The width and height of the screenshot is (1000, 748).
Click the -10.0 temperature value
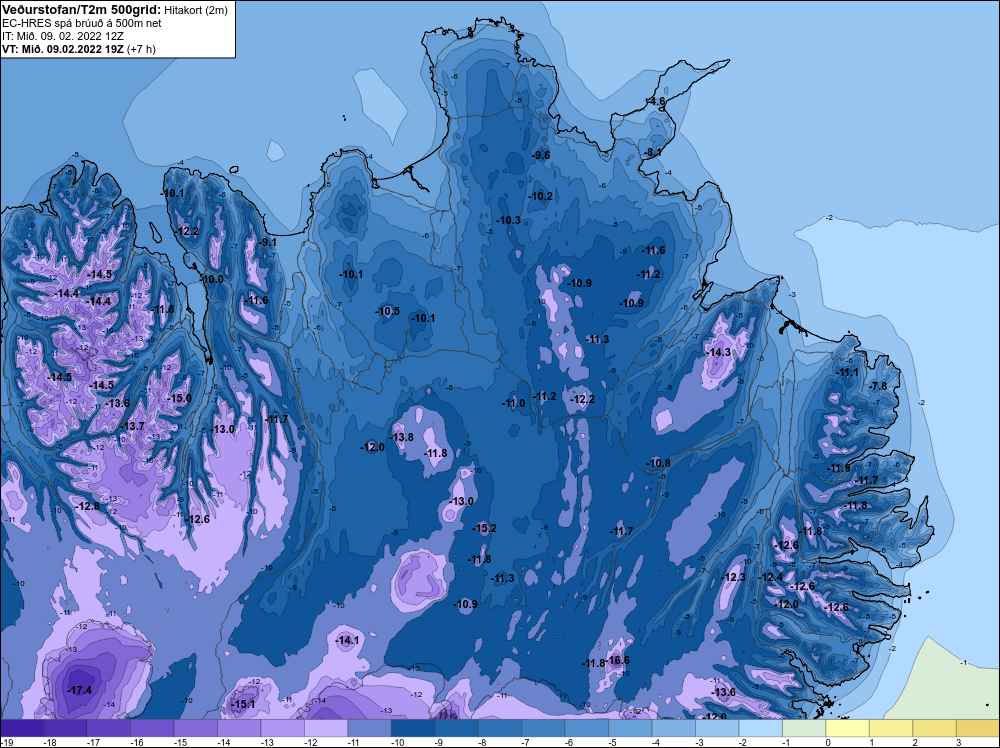(x=211, y=279)
